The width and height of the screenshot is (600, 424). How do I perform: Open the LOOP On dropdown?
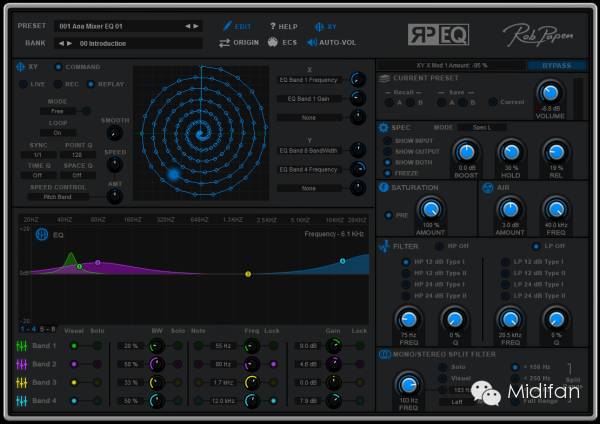(57, 132)
